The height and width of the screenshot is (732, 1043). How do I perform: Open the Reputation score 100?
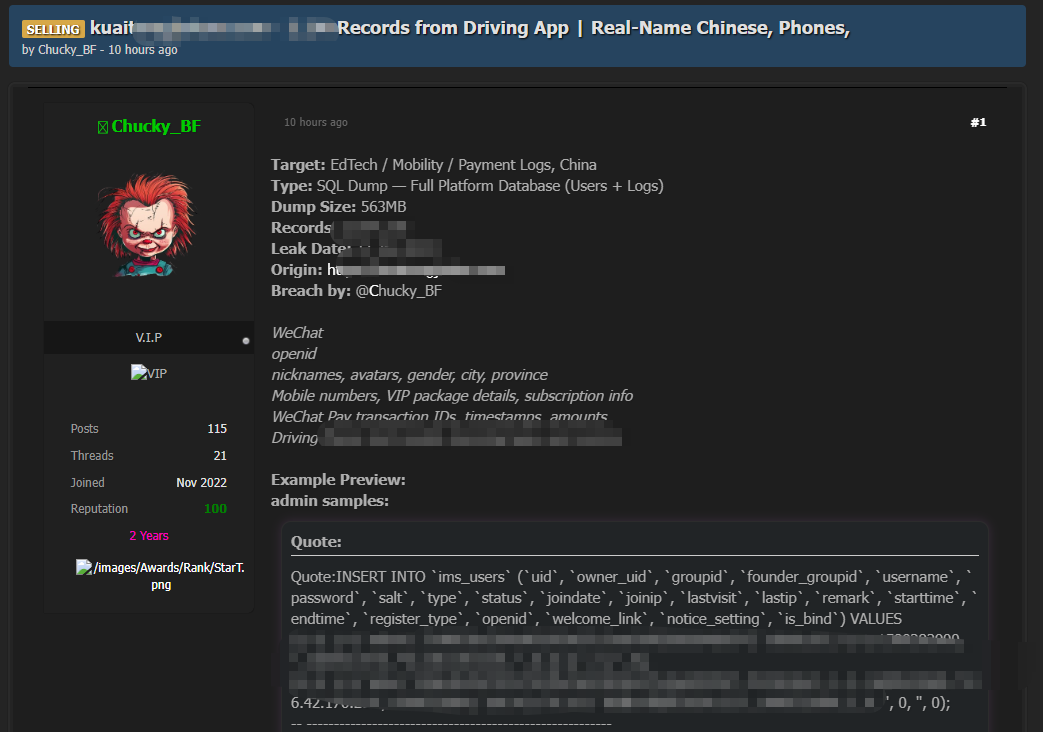pyautogui.click(x=215, y=509)
